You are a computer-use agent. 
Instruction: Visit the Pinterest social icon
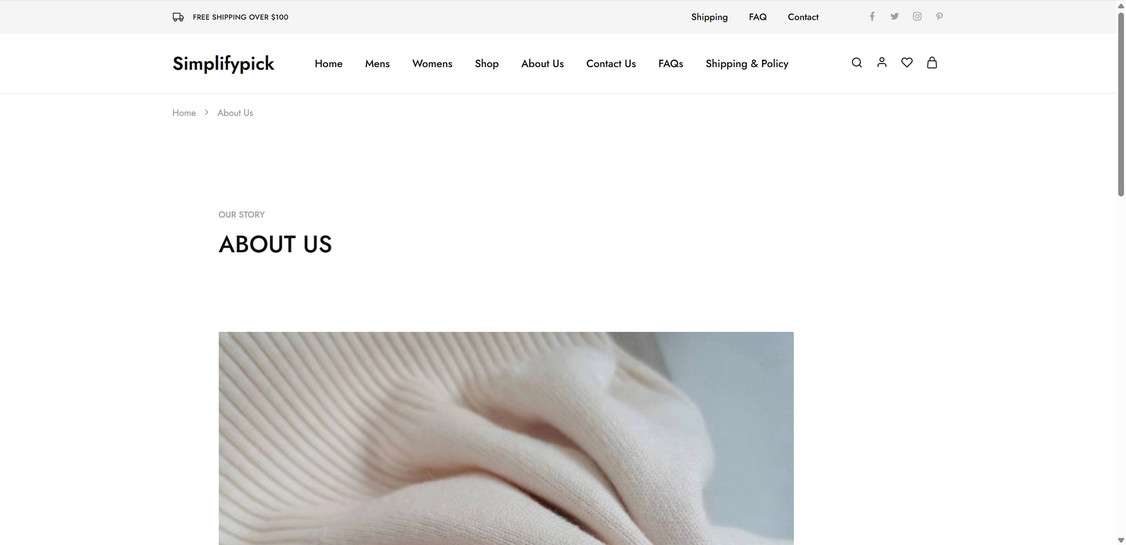coord(939,17)
